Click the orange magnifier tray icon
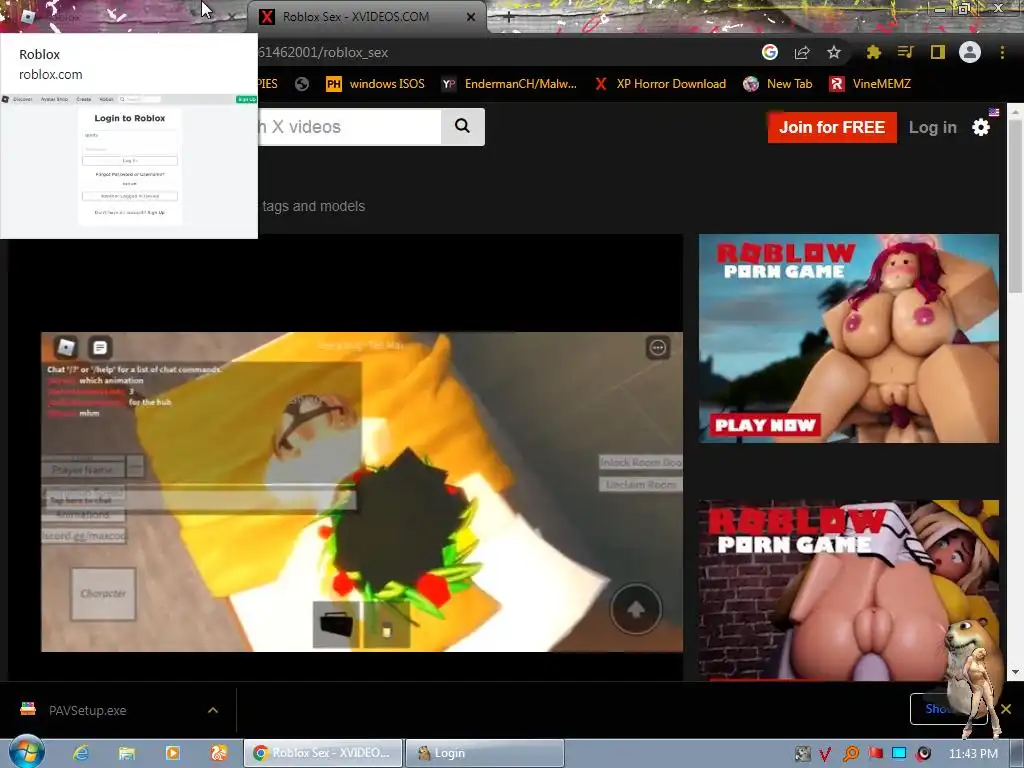Viewport: 1024px width, 768px height. pyautogui.click(x=850, y=754)
